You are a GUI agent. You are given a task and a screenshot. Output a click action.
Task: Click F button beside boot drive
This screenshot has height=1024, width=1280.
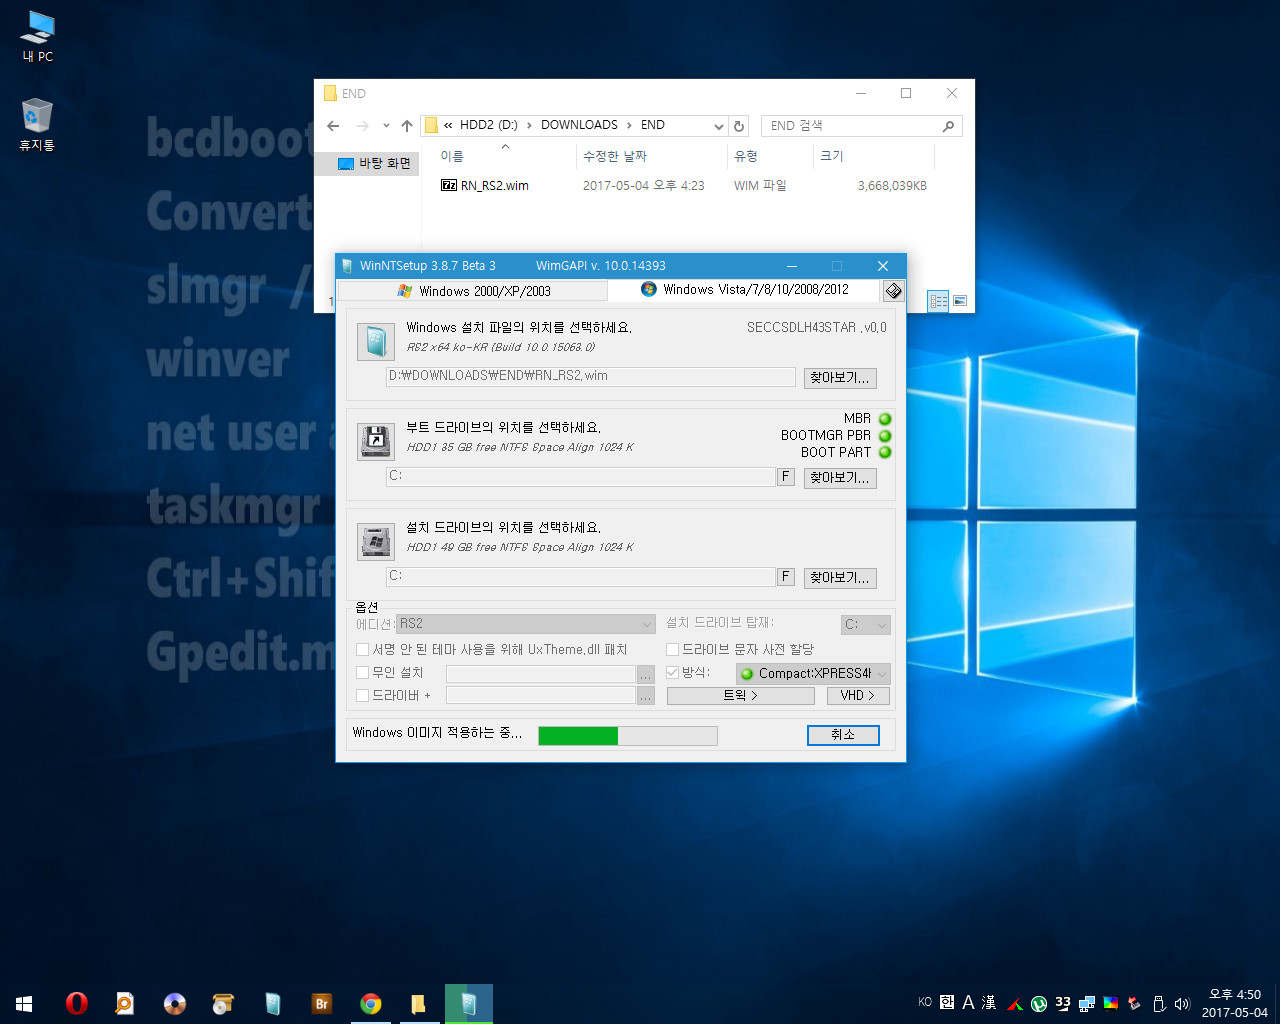click(x=786, y=477)
